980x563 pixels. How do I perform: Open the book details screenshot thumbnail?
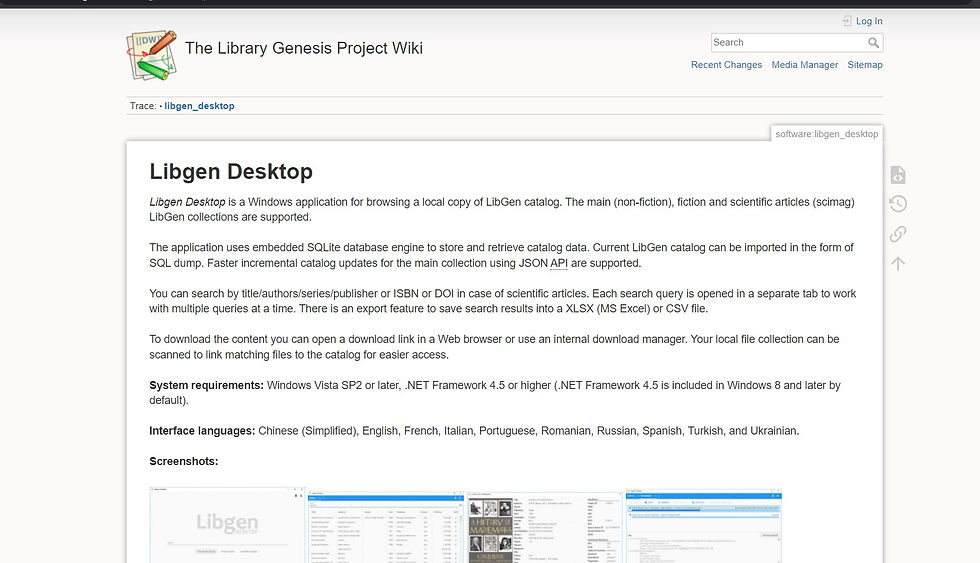tap(544, 526)
